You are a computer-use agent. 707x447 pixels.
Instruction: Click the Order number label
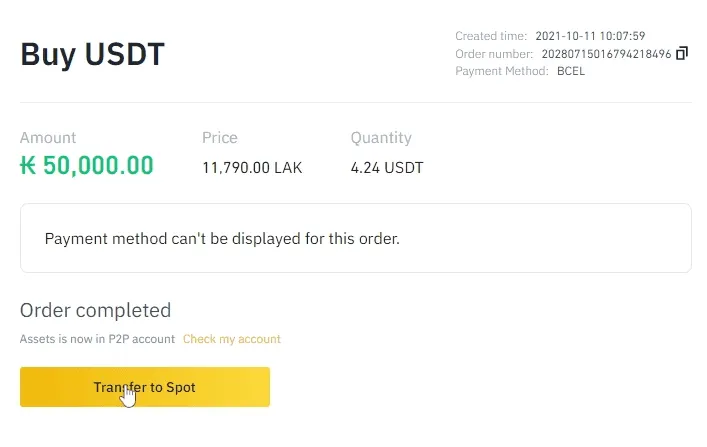[494, 54]
